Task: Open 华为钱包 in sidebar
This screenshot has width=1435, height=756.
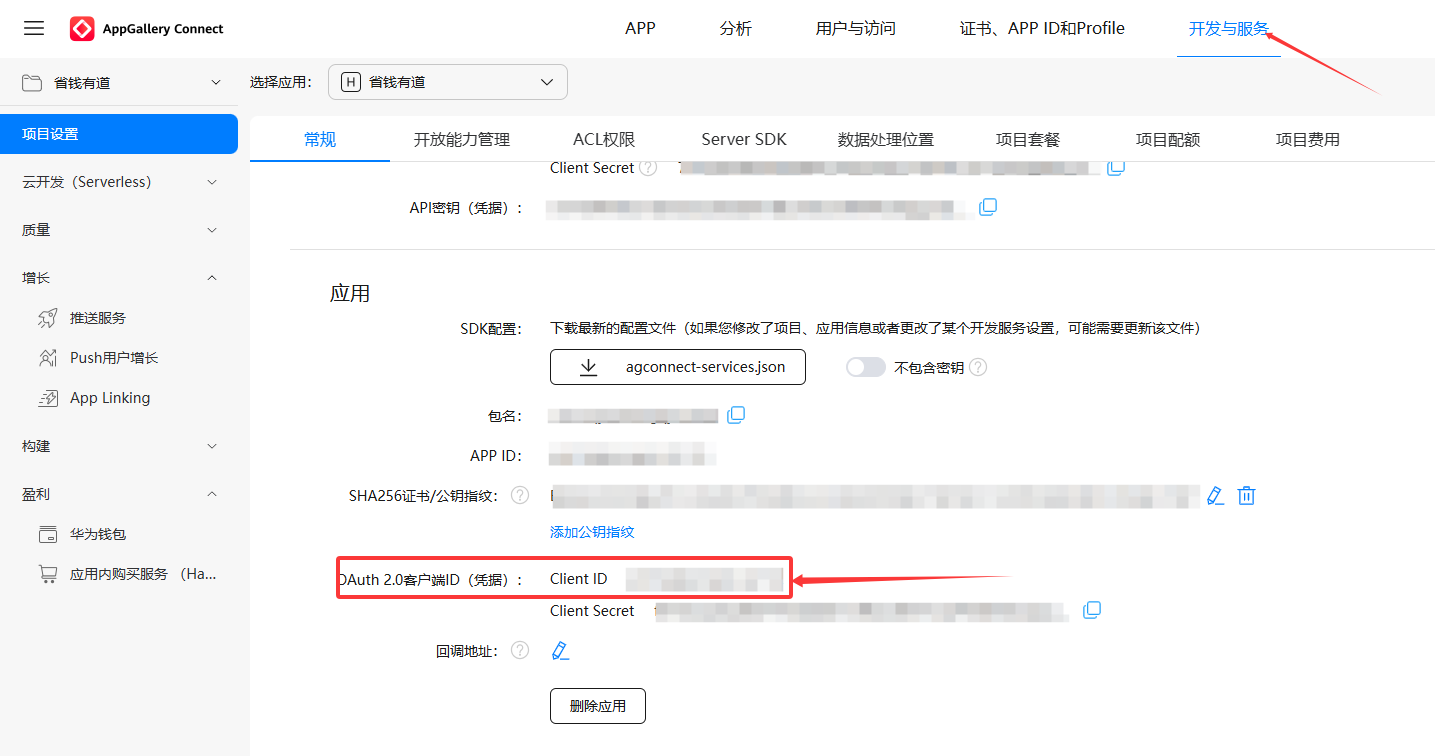Action: (98, 534)
